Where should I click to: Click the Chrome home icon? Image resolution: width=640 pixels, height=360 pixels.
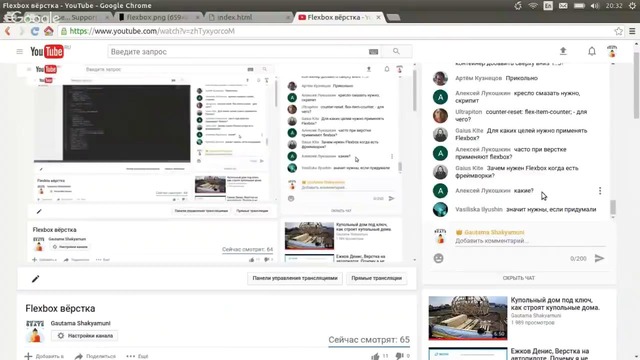click(49, 31)
